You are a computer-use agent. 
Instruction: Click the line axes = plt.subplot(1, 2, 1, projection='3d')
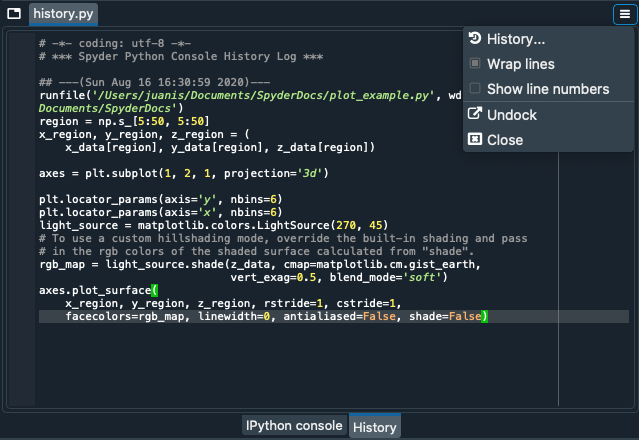[x=184, y=174]
